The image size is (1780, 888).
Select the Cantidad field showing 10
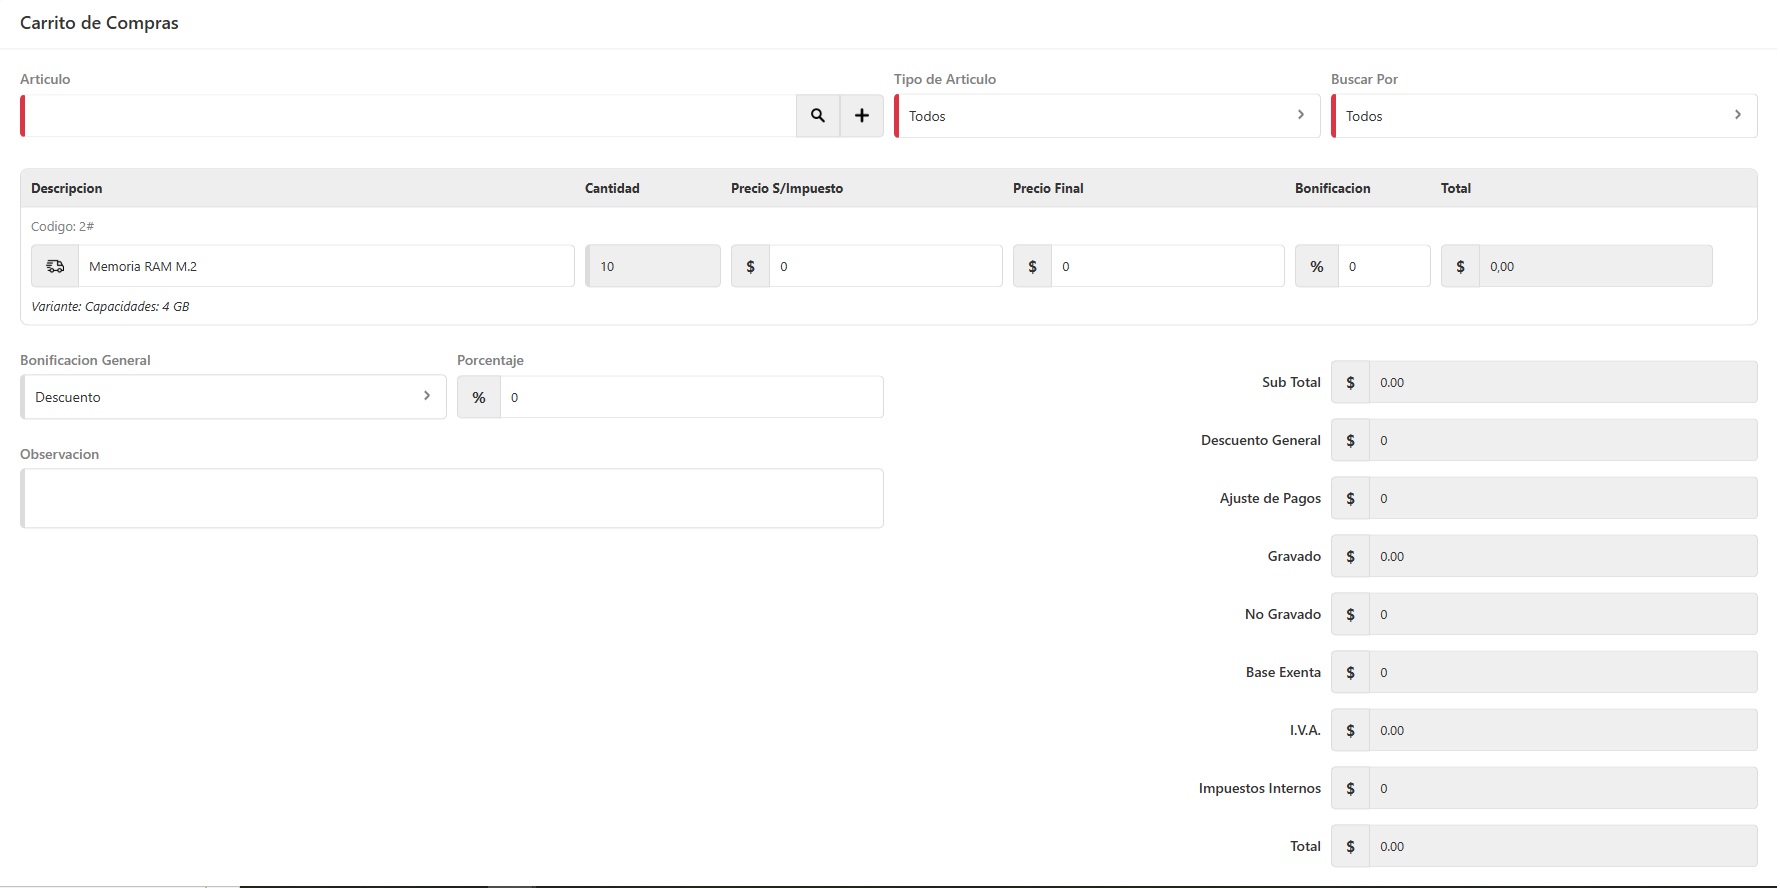tap(653, 267)
